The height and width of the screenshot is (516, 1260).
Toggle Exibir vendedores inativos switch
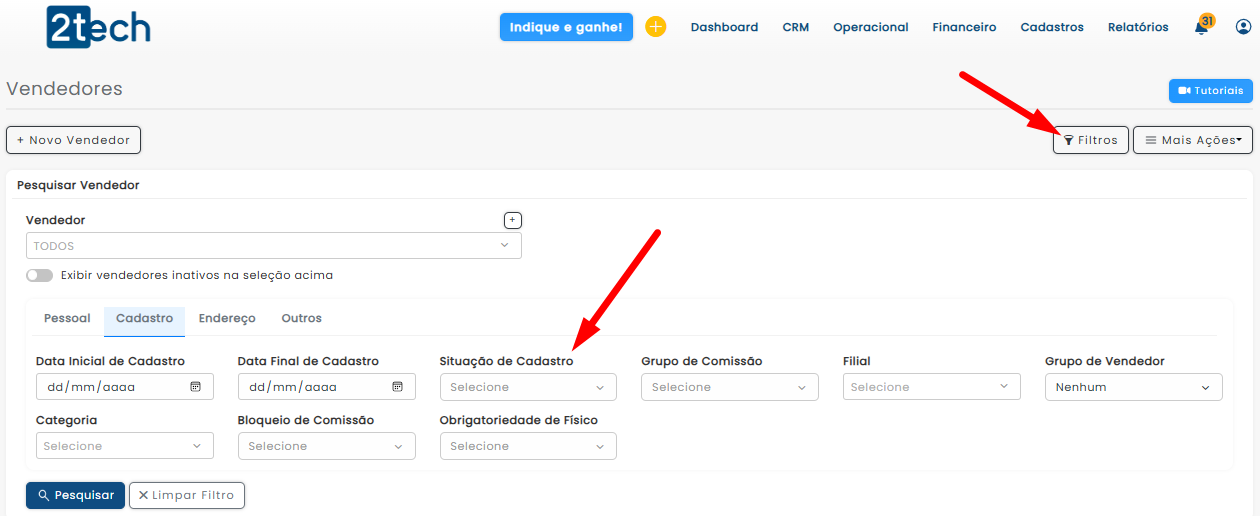pos(39,275)
